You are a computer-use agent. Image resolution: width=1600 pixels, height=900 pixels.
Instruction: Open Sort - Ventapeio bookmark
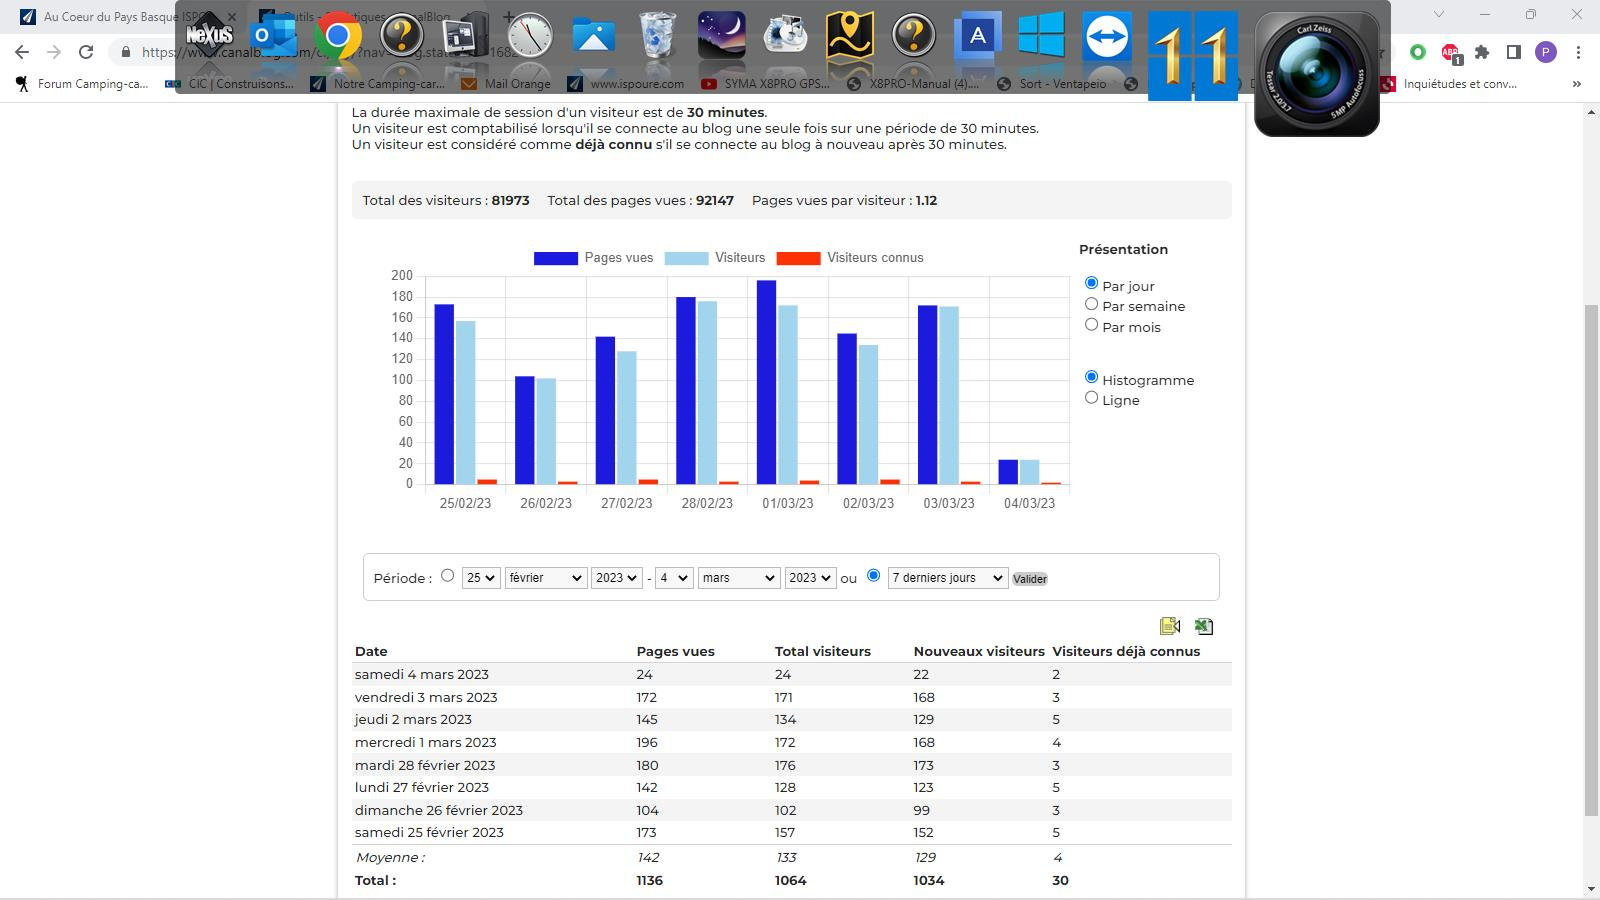point(1051,84)
